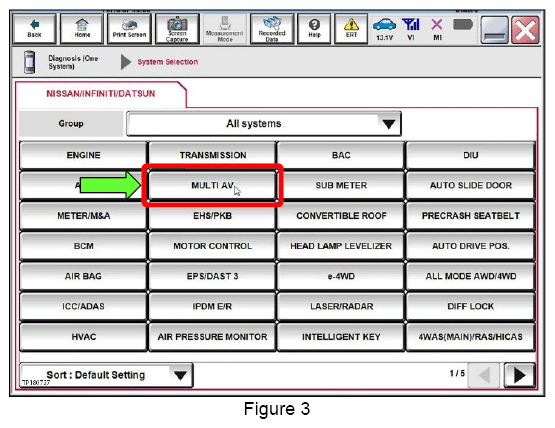
Task: Go to next page of systems
Action: (519, 375)
